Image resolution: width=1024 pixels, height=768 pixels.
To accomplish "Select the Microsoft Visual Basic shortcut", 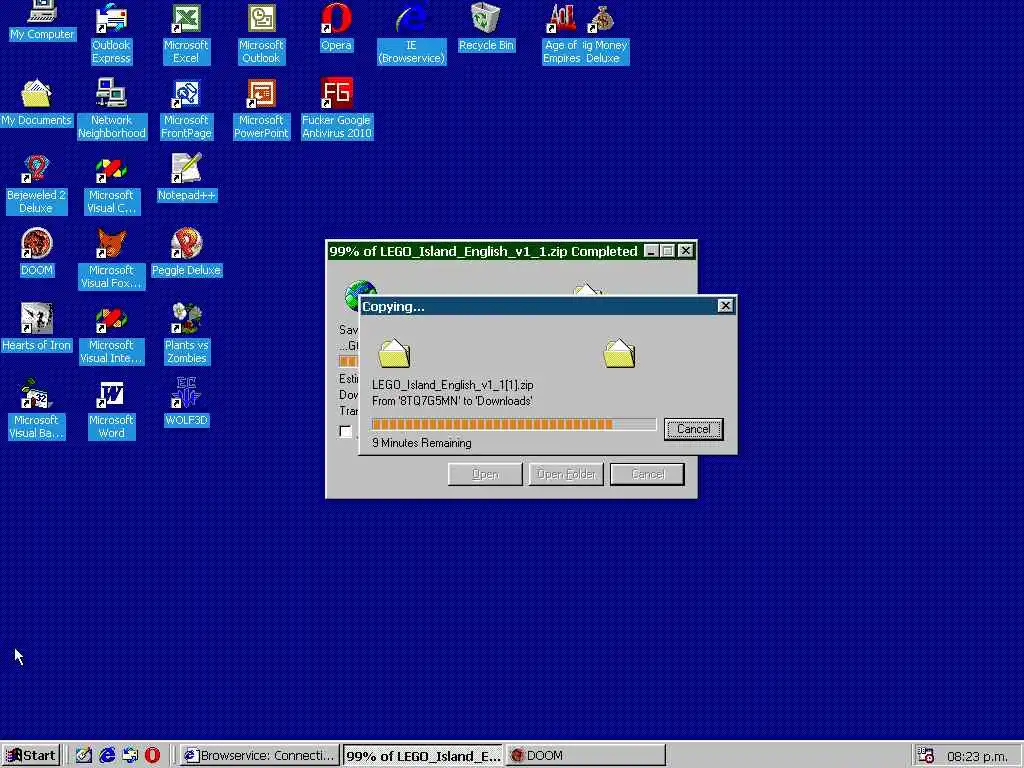I will [36, 409].
